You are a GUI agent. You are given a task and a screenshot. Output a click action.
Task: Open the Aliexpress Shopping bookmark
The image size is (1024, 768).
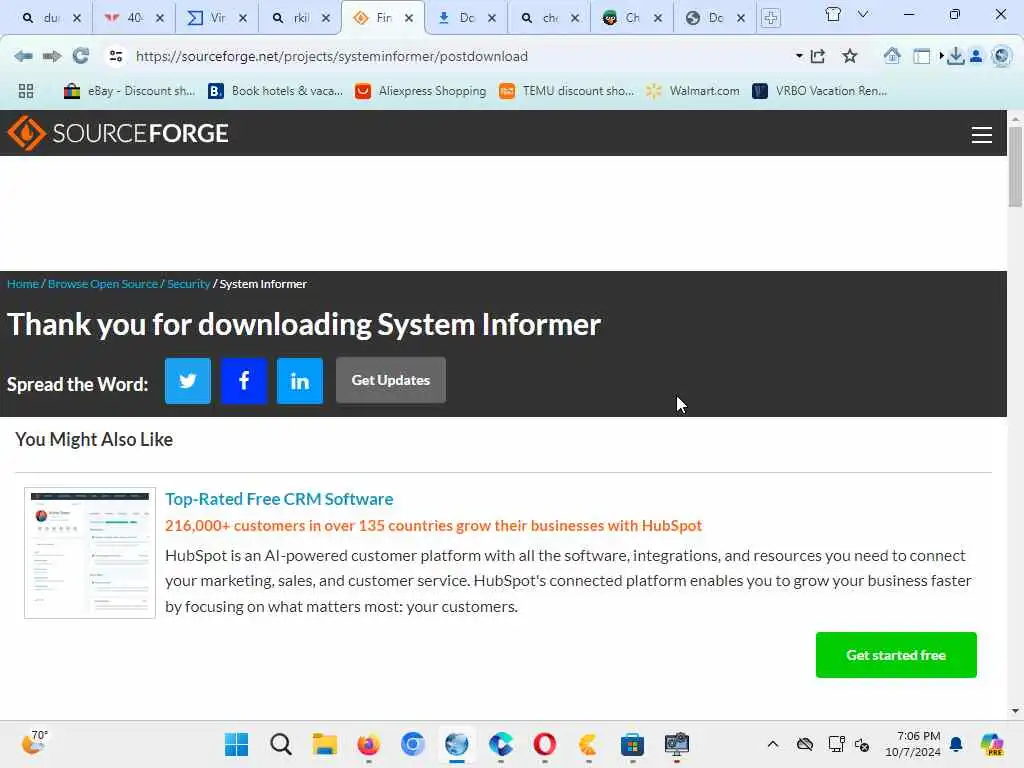(421, 91)
